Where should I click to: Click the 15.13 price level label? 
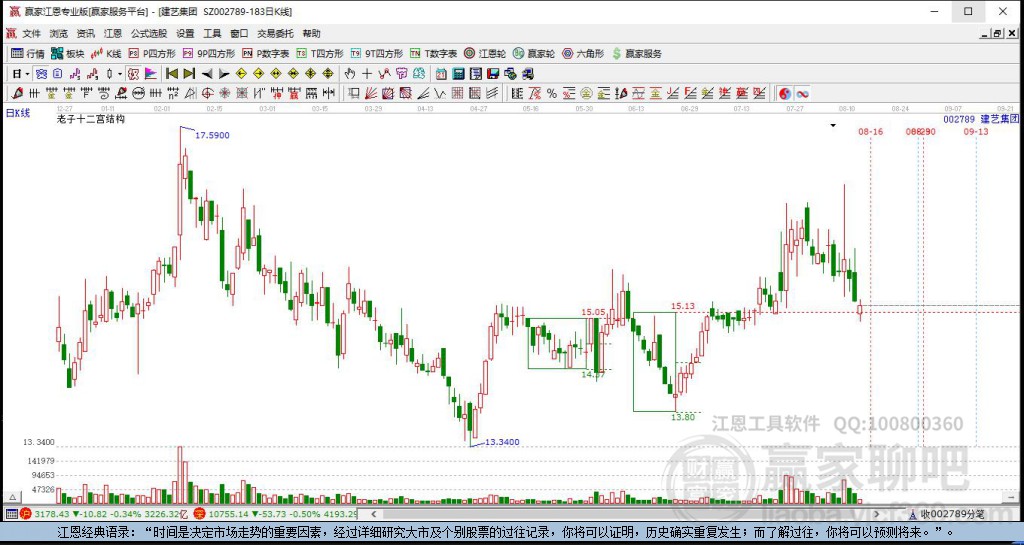(x=683, y=305)
